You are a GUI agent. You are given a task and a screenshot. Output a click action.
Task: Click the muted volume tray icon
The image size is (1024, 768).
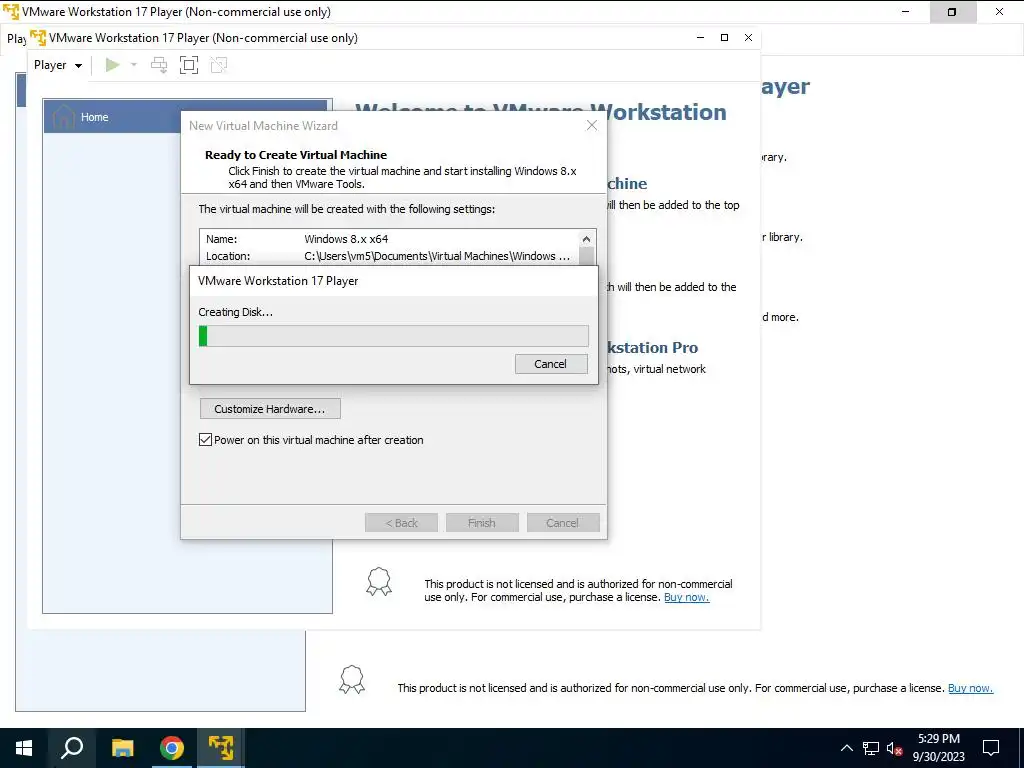[x=894, y=748]
